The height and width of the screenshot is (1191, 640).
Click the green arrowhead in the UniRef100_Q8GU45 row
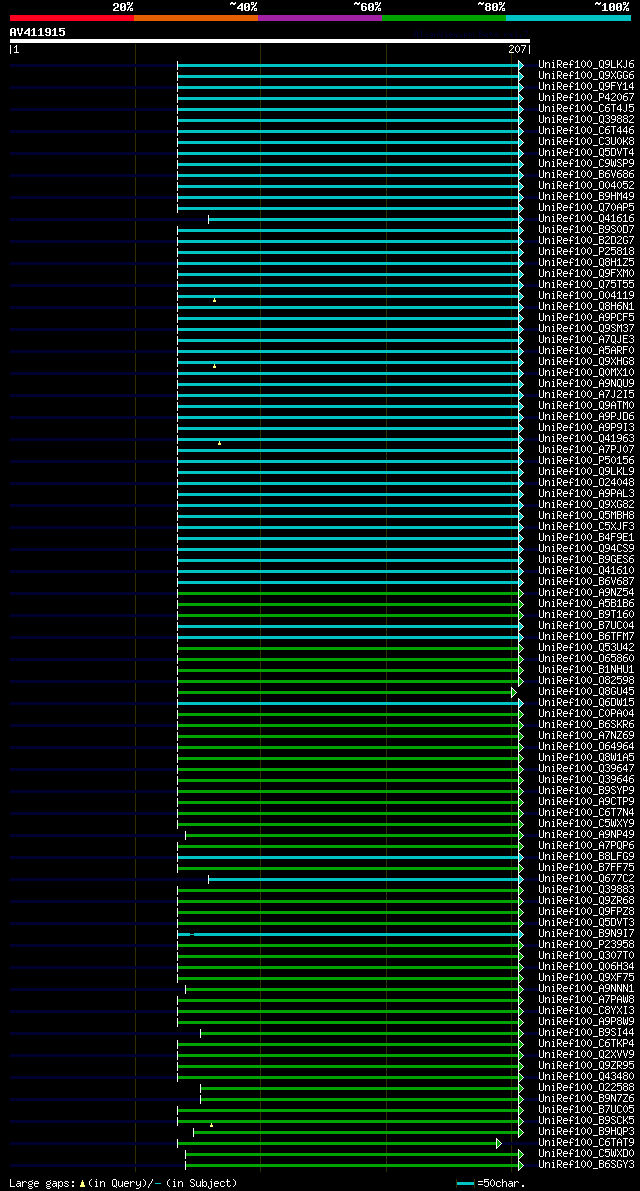514,692
